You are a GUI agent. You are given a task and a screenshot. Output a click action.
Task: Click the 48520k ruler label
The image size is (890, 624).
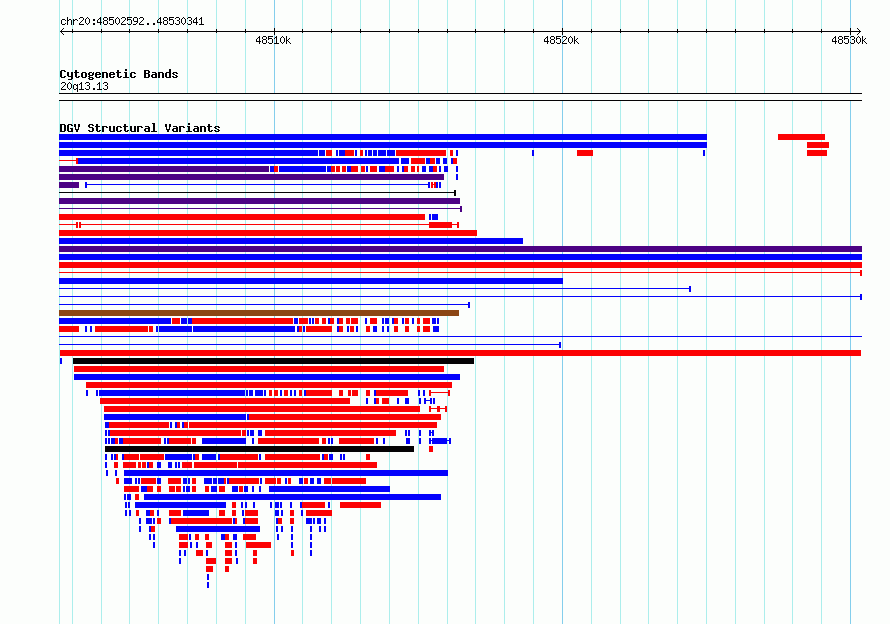(561, 40)
